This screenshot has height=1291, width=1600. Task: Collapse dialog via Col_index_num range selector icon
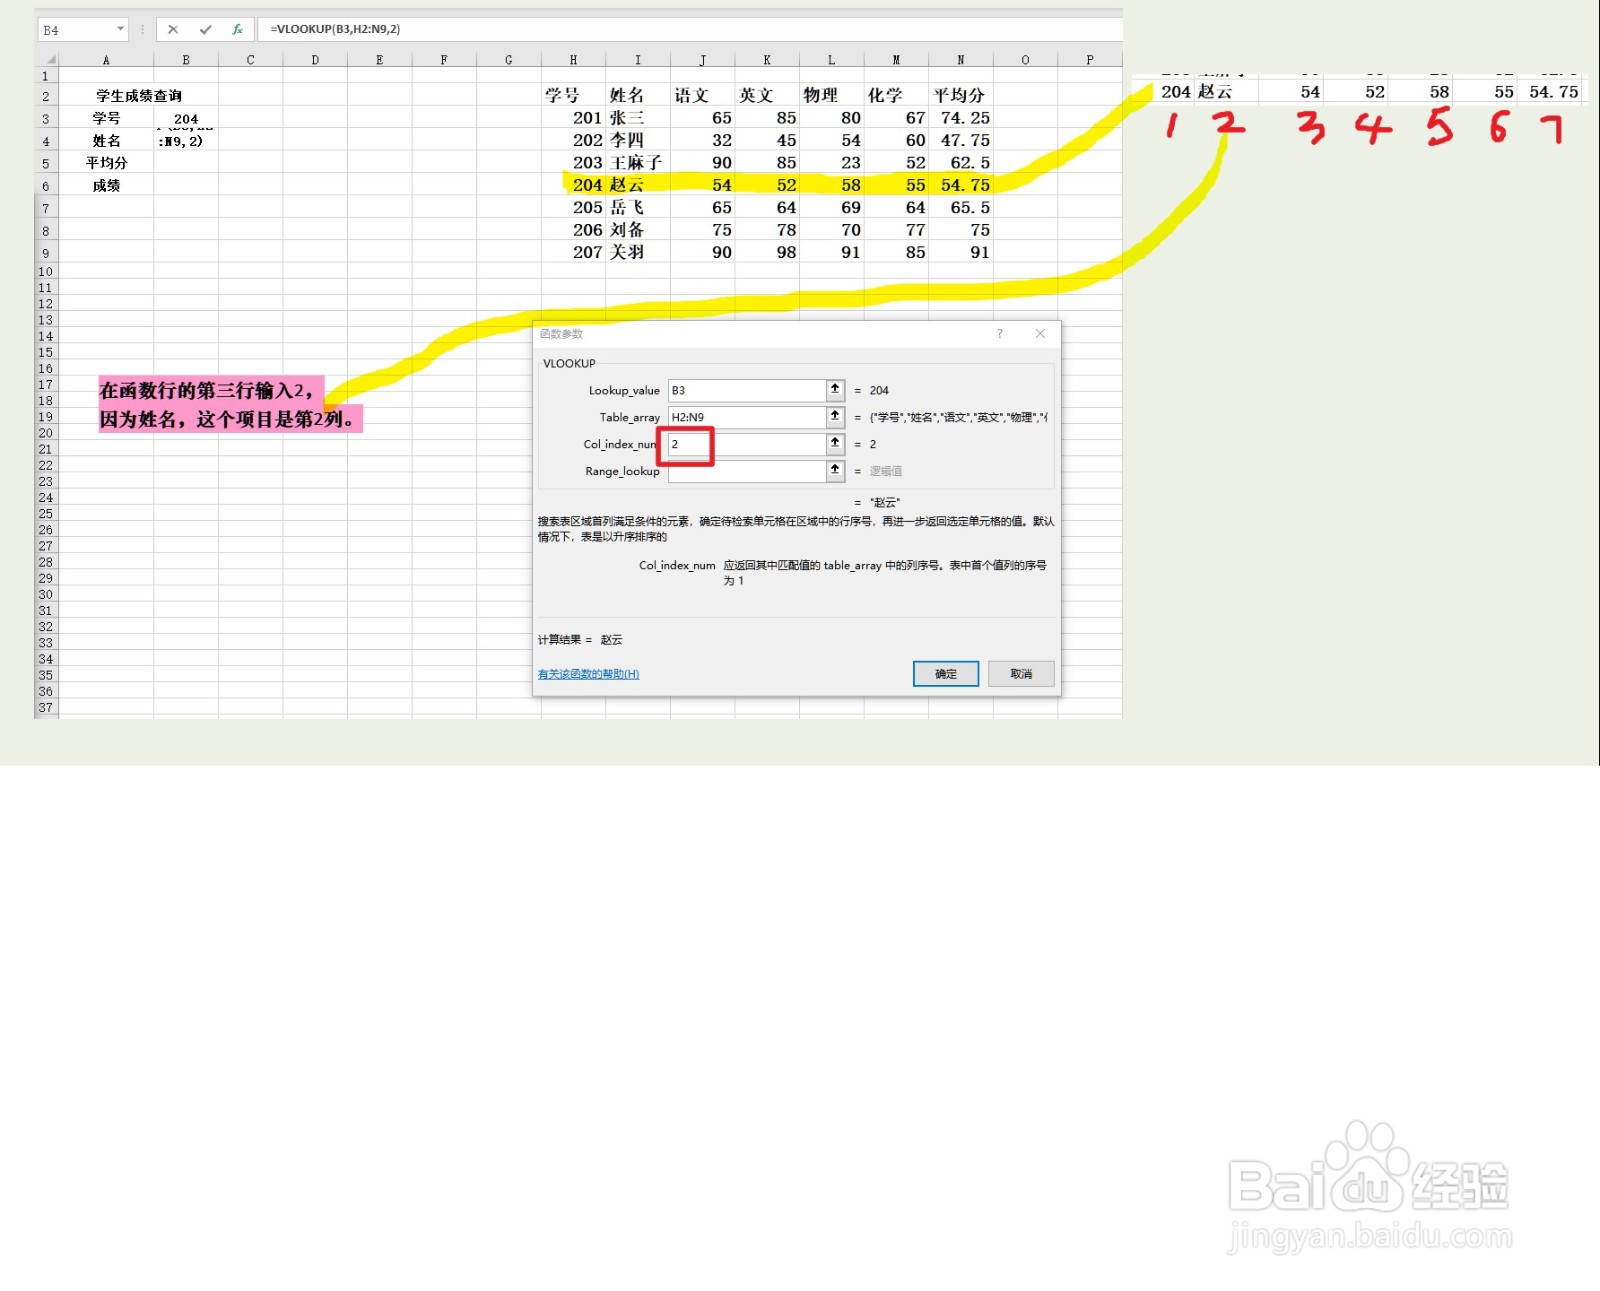click(x=835, y=444)
